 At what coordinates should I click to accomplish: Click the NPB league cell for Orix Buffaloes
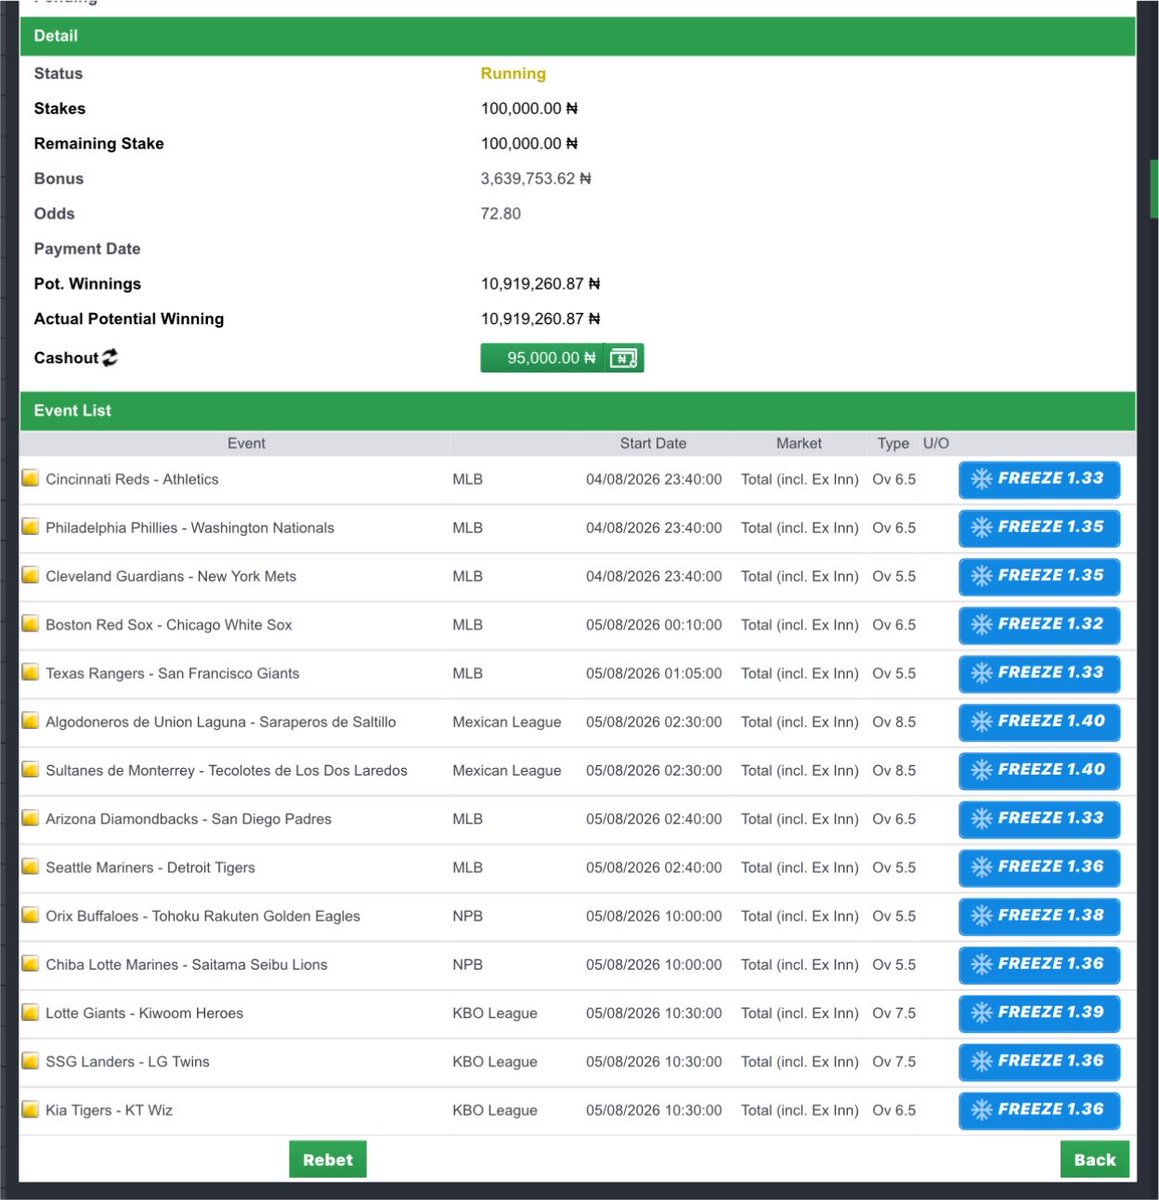coord(467,916)
